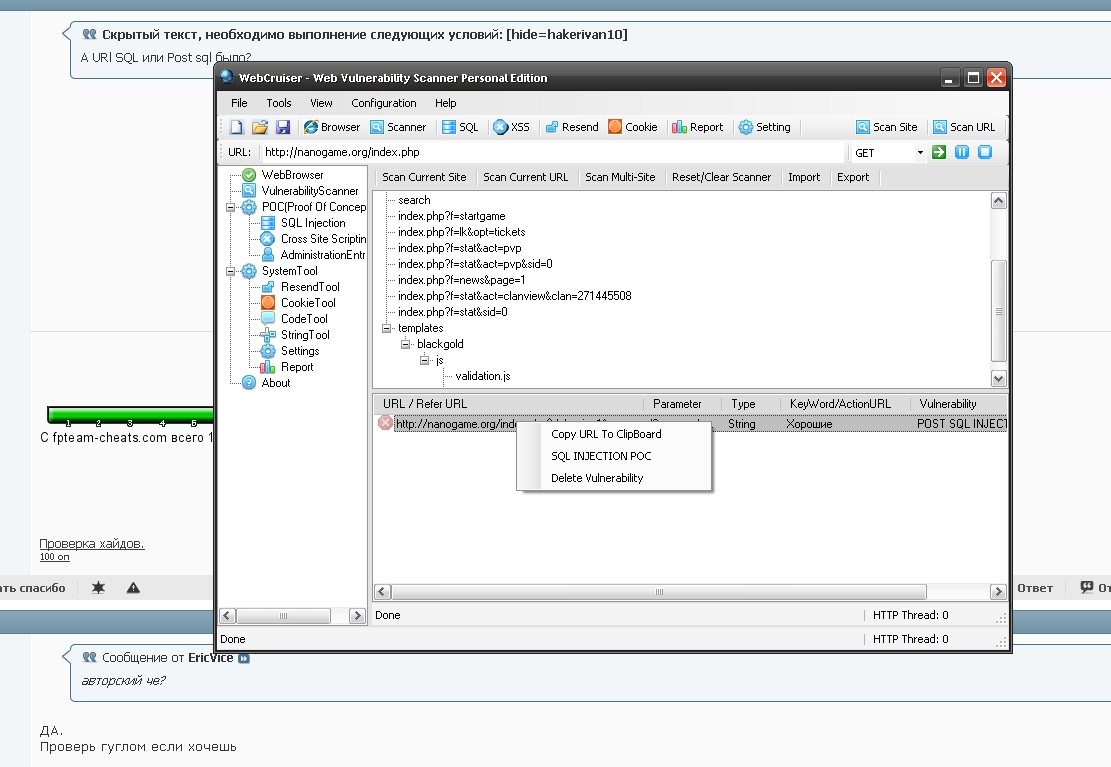The image size is (1111, 767).
Task: Select index.php?f=news&page=1 tree entry
Action: tap(461, 280)
